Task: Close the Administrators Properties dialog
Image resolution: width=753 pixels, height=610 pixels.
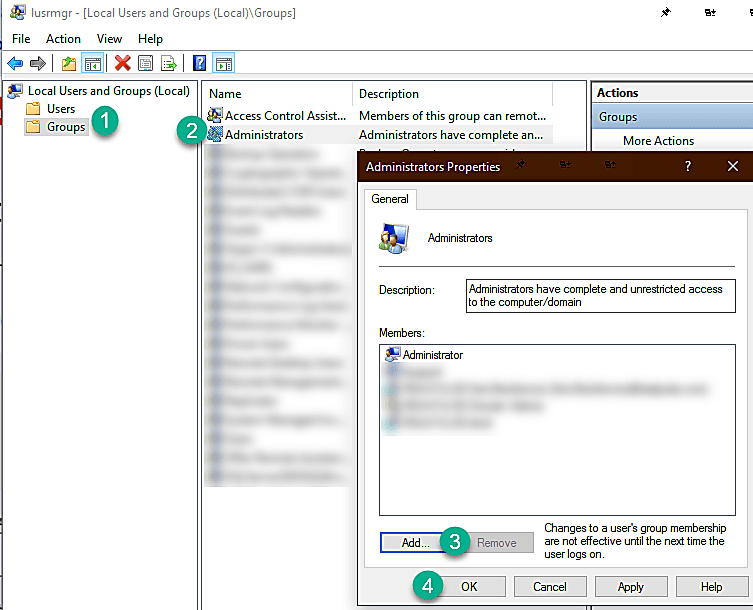Action: pos(733,166)
